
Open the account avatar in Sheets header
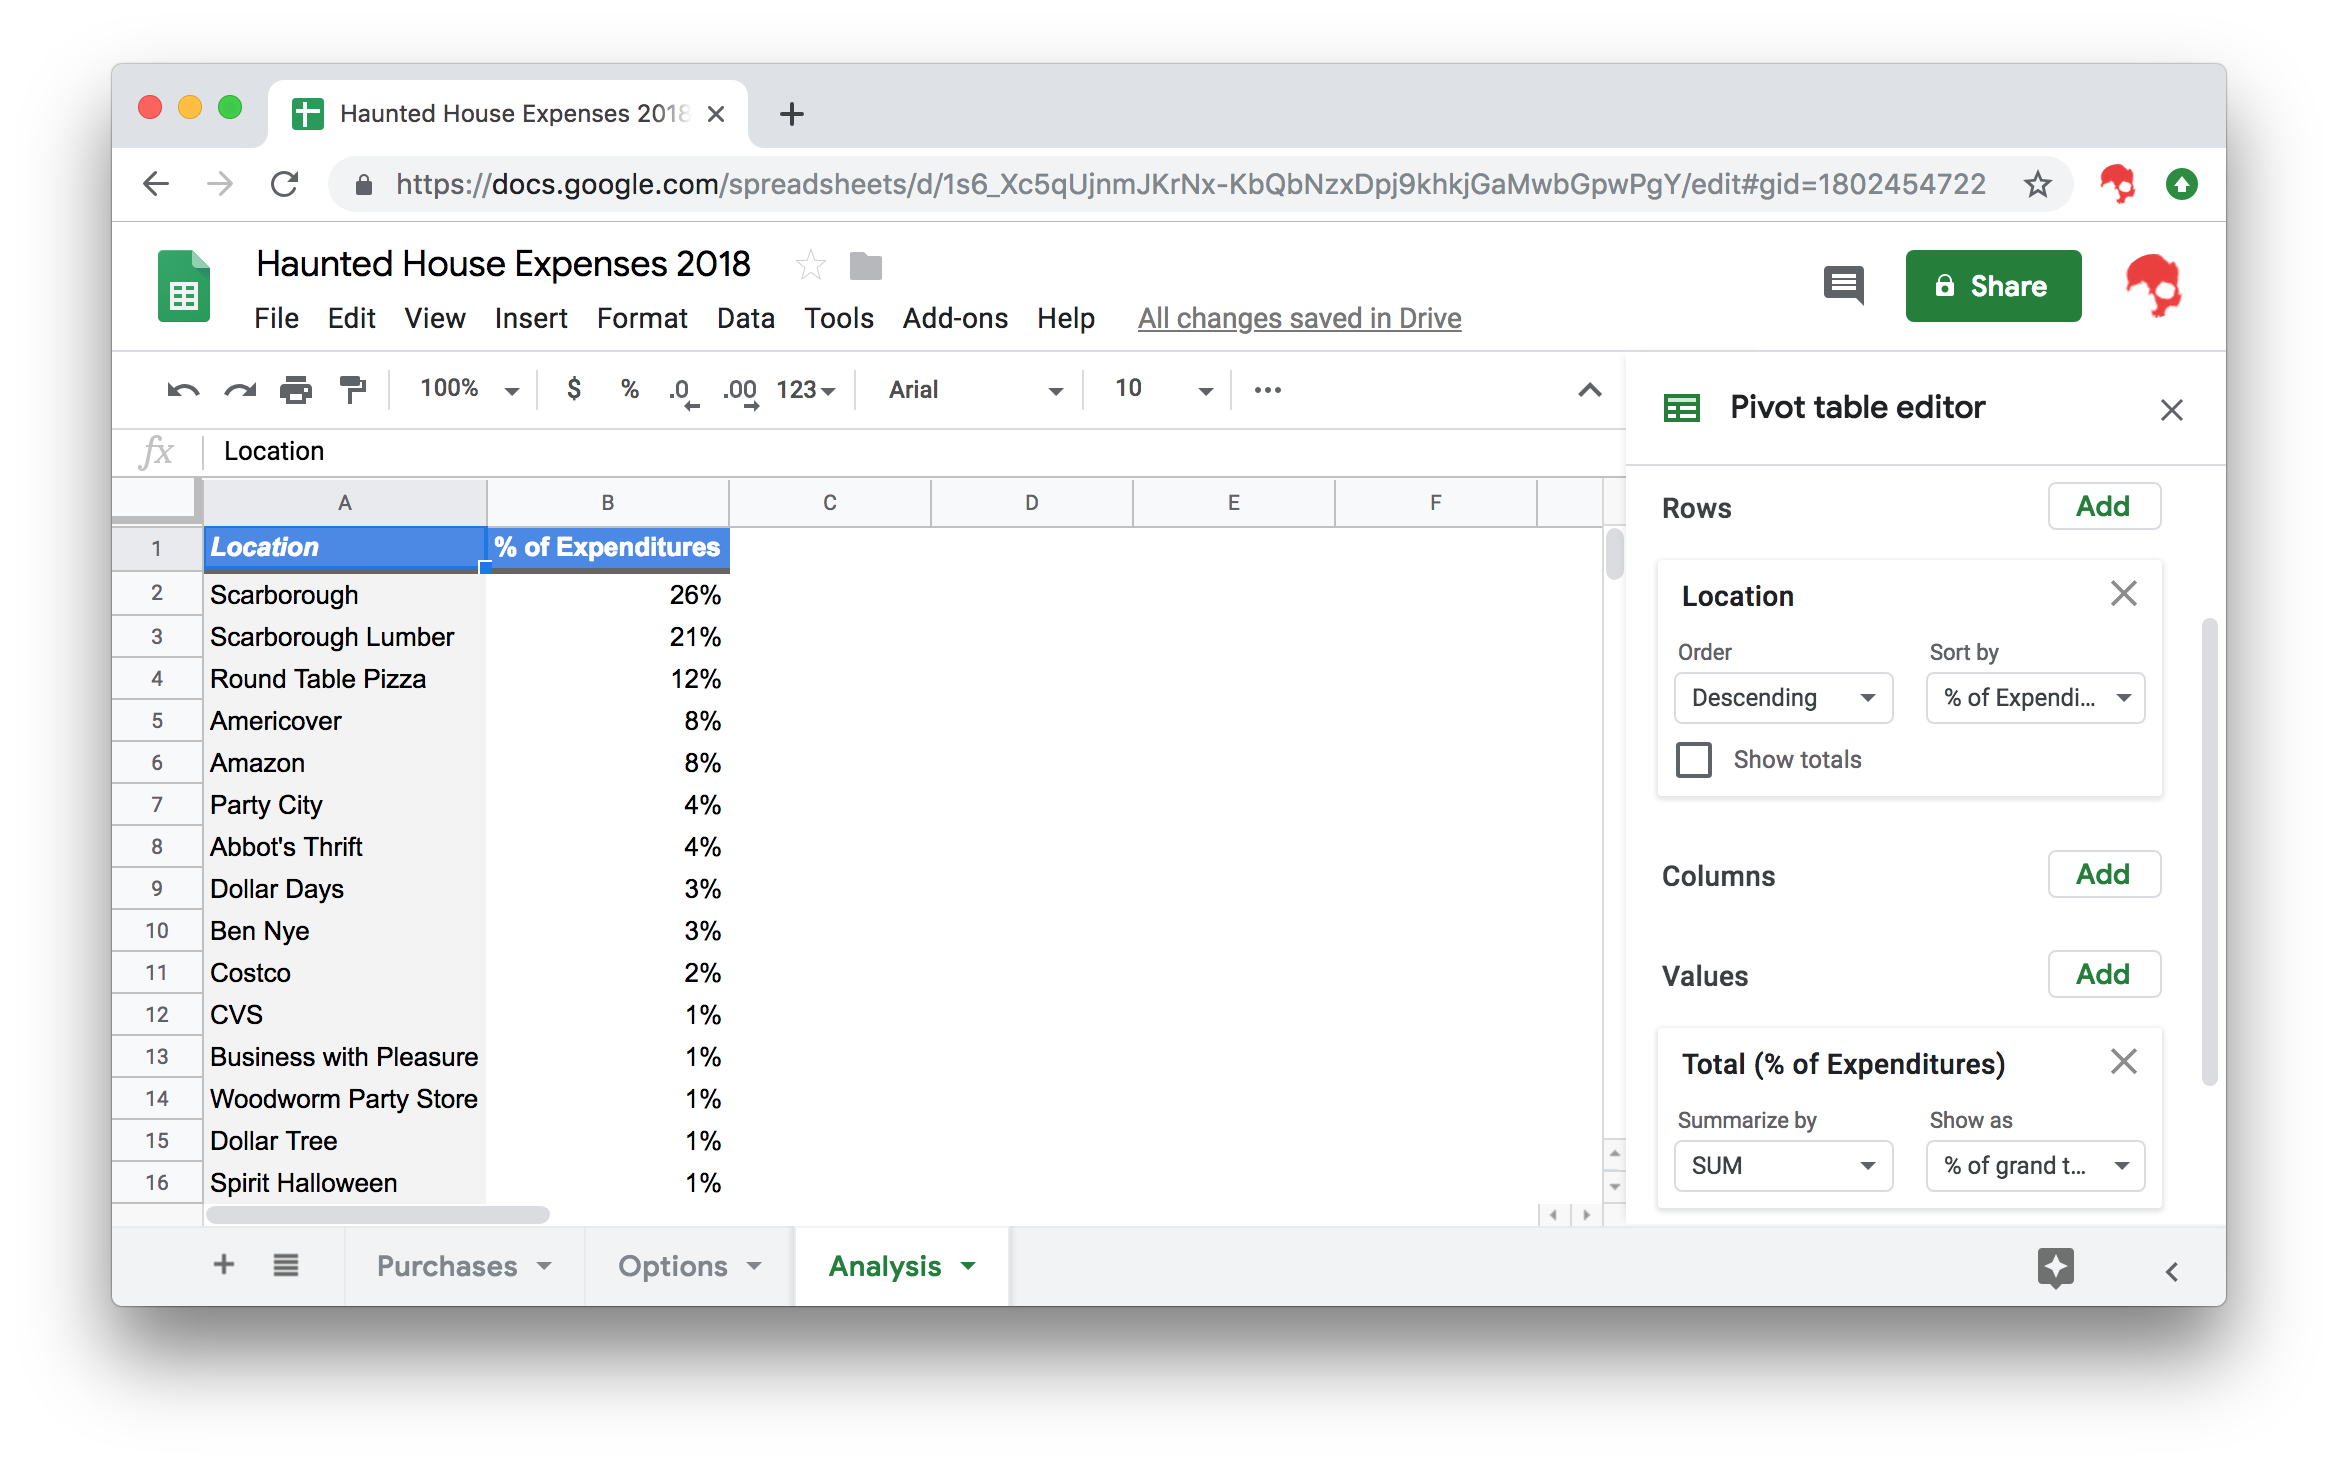click(2153, 286)
